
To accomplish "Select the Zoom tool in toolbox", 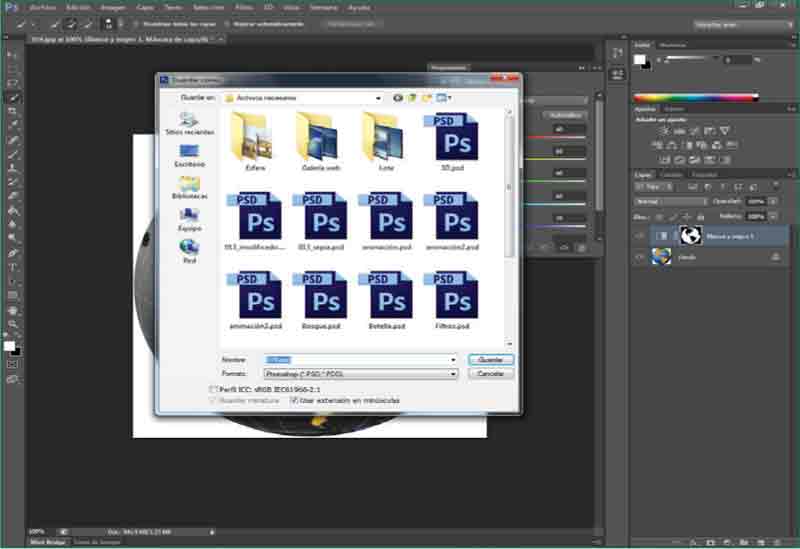I will coord(13,324).
